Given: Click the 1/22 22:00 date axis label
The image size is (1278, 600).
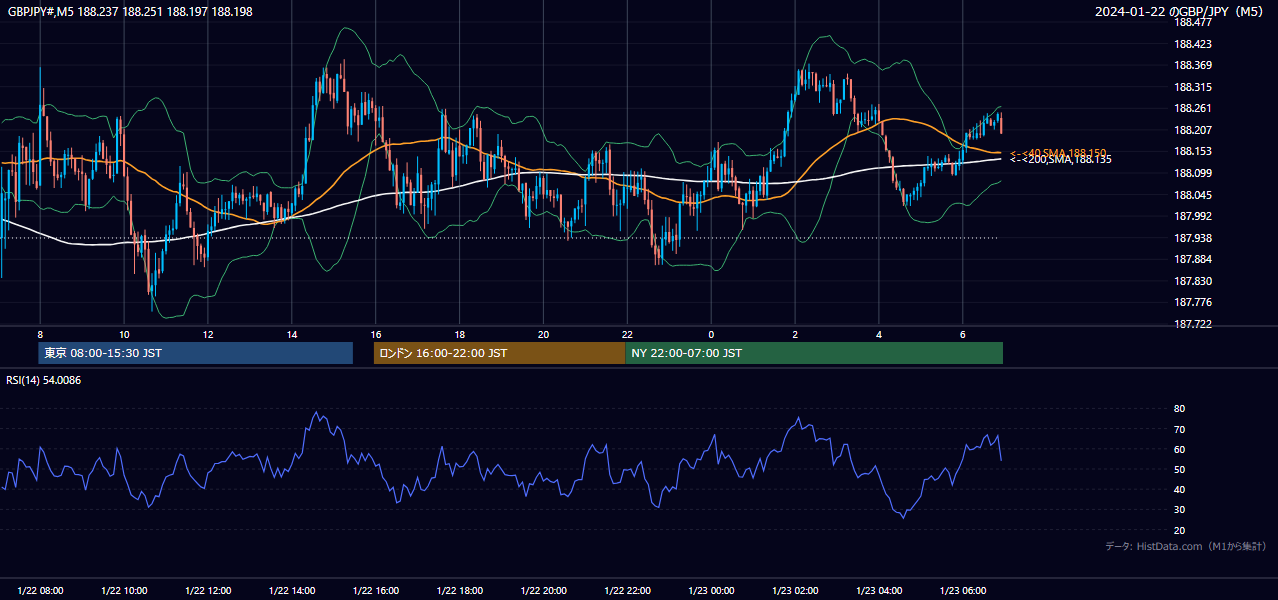Looking at the screenshot, I should coord(628,591).
